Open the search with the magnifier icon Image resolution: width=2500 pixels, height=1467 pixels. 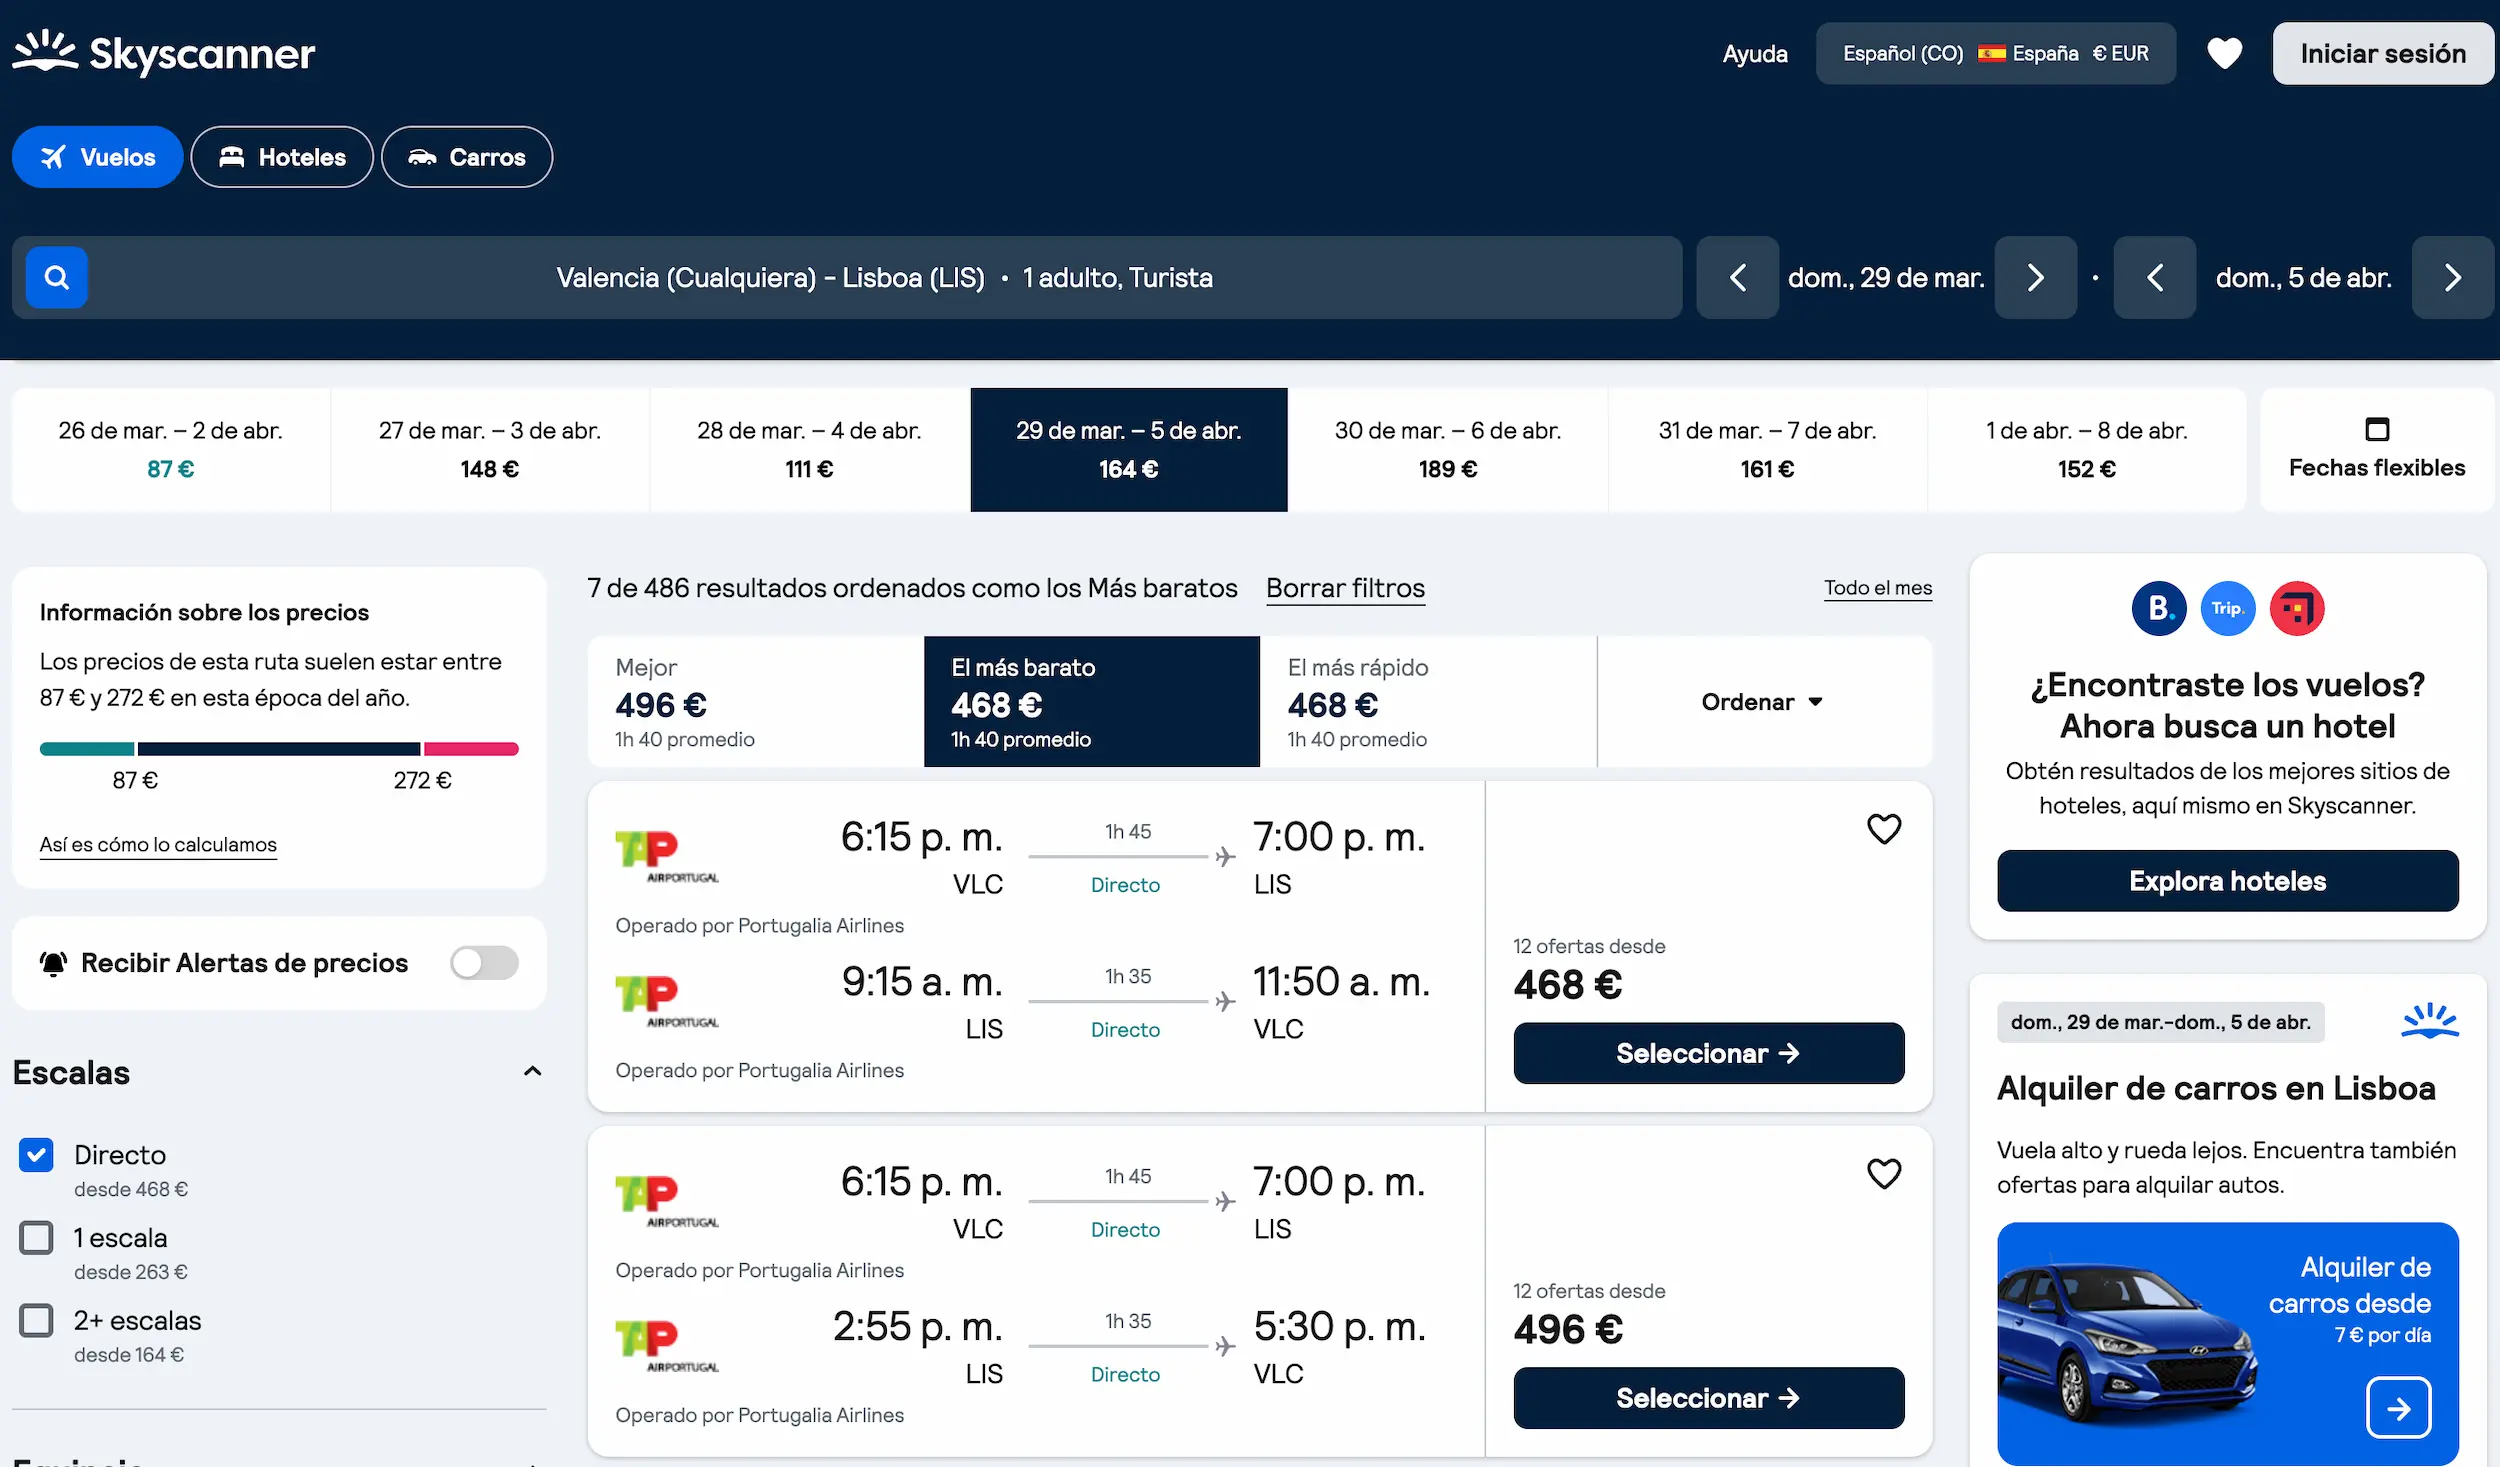(56, 277)
